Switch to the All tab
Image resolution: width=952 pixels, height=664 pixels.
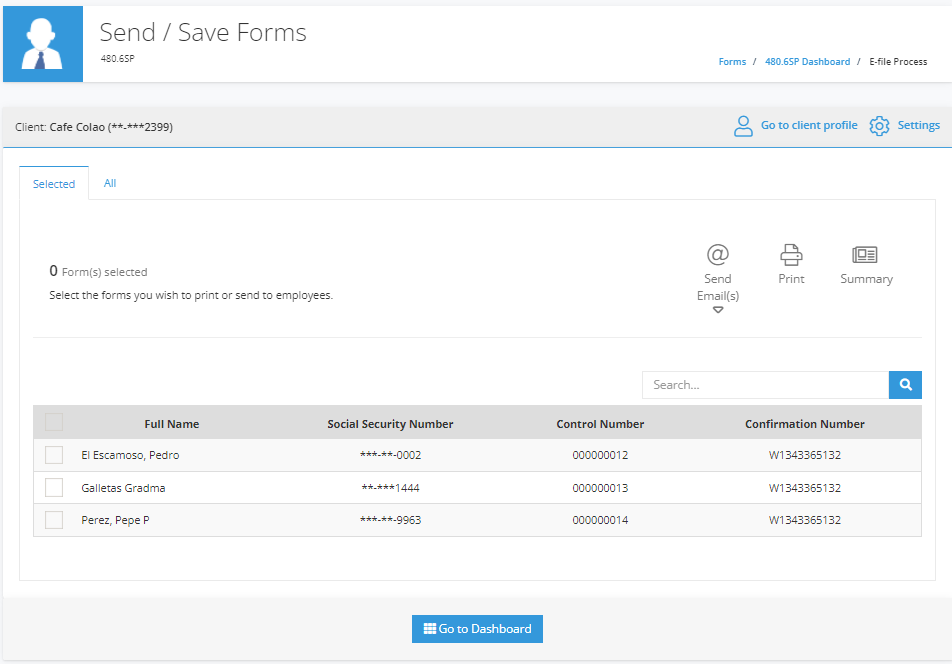tap(110, 183)
